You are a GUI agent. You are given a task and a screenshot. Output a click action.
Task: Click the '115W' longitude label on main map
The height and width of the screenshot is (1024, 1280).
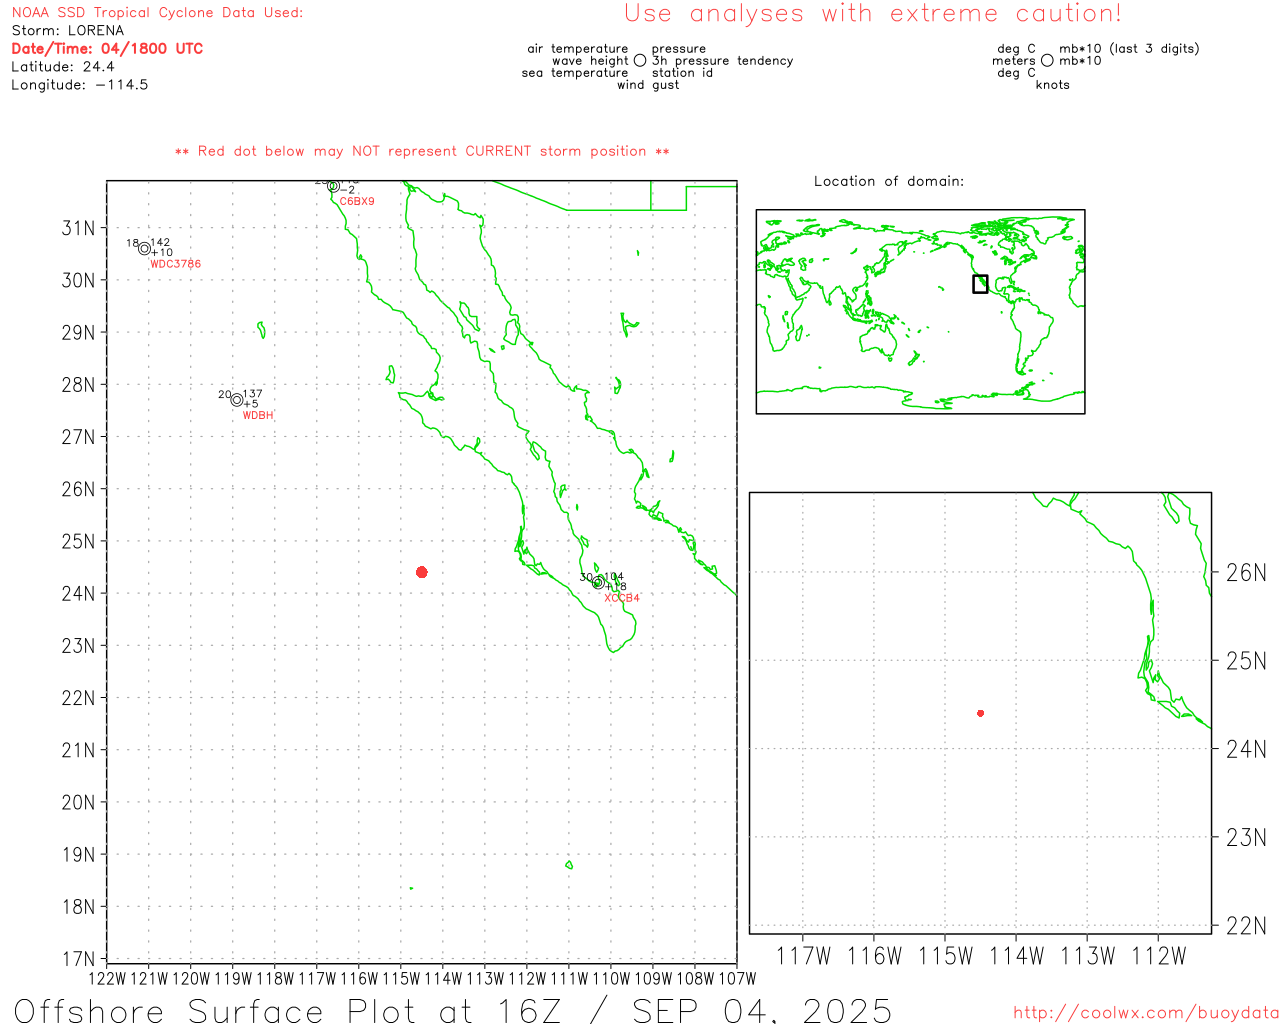(x=401, y=979)
